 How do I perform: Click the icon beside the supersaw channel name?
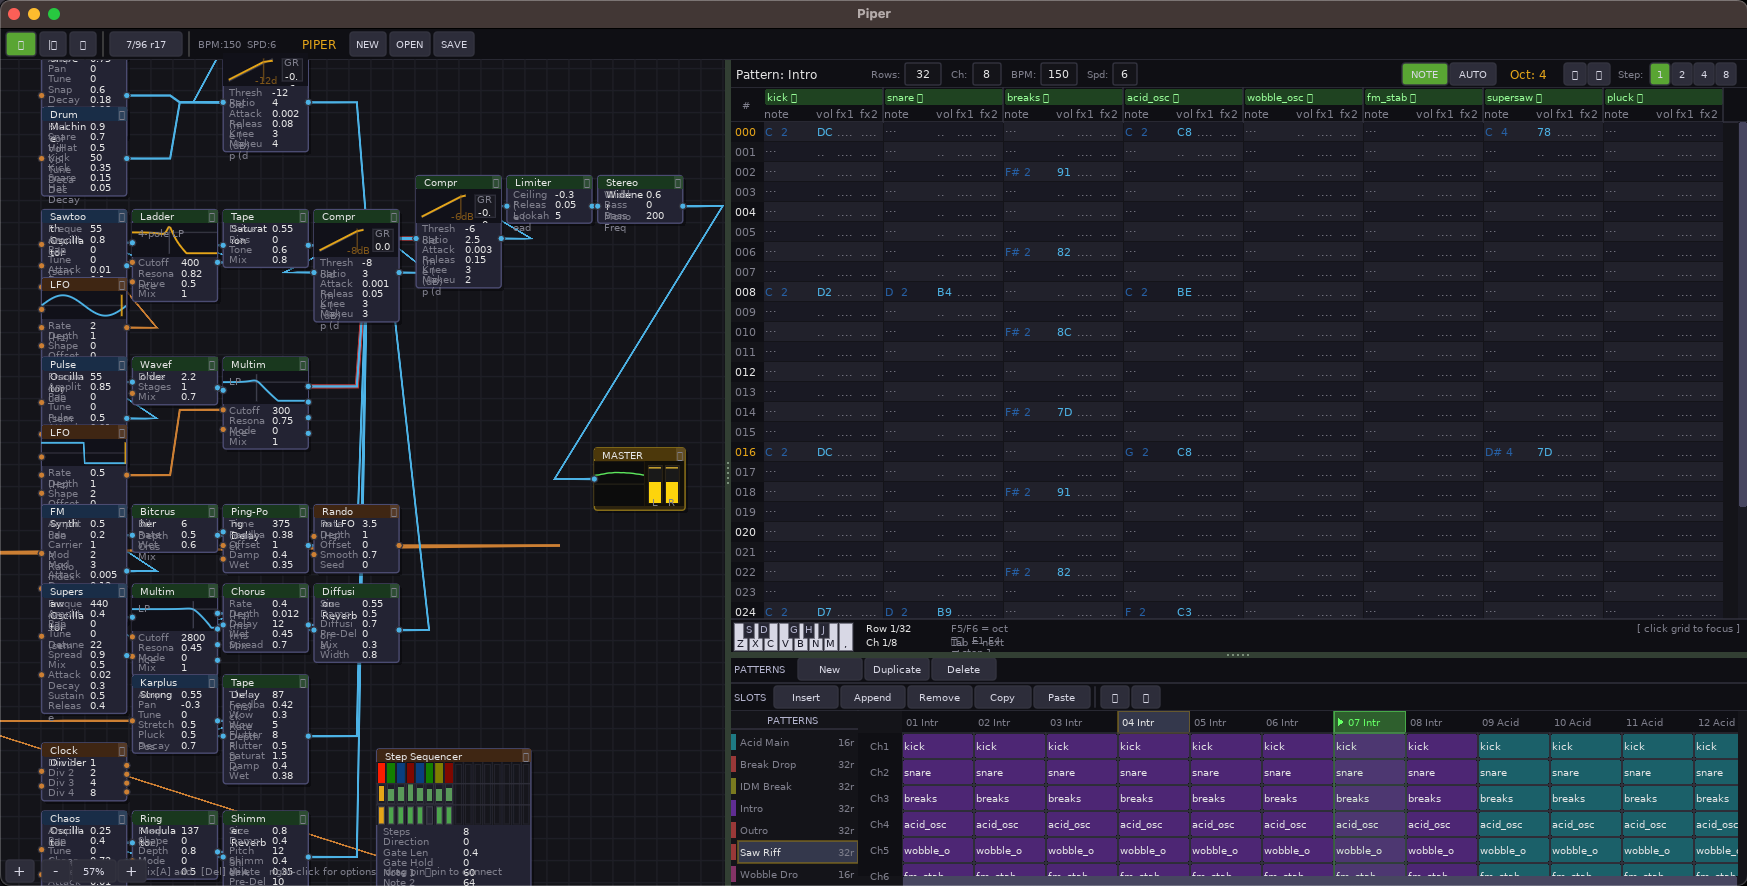pos(1538,98)
